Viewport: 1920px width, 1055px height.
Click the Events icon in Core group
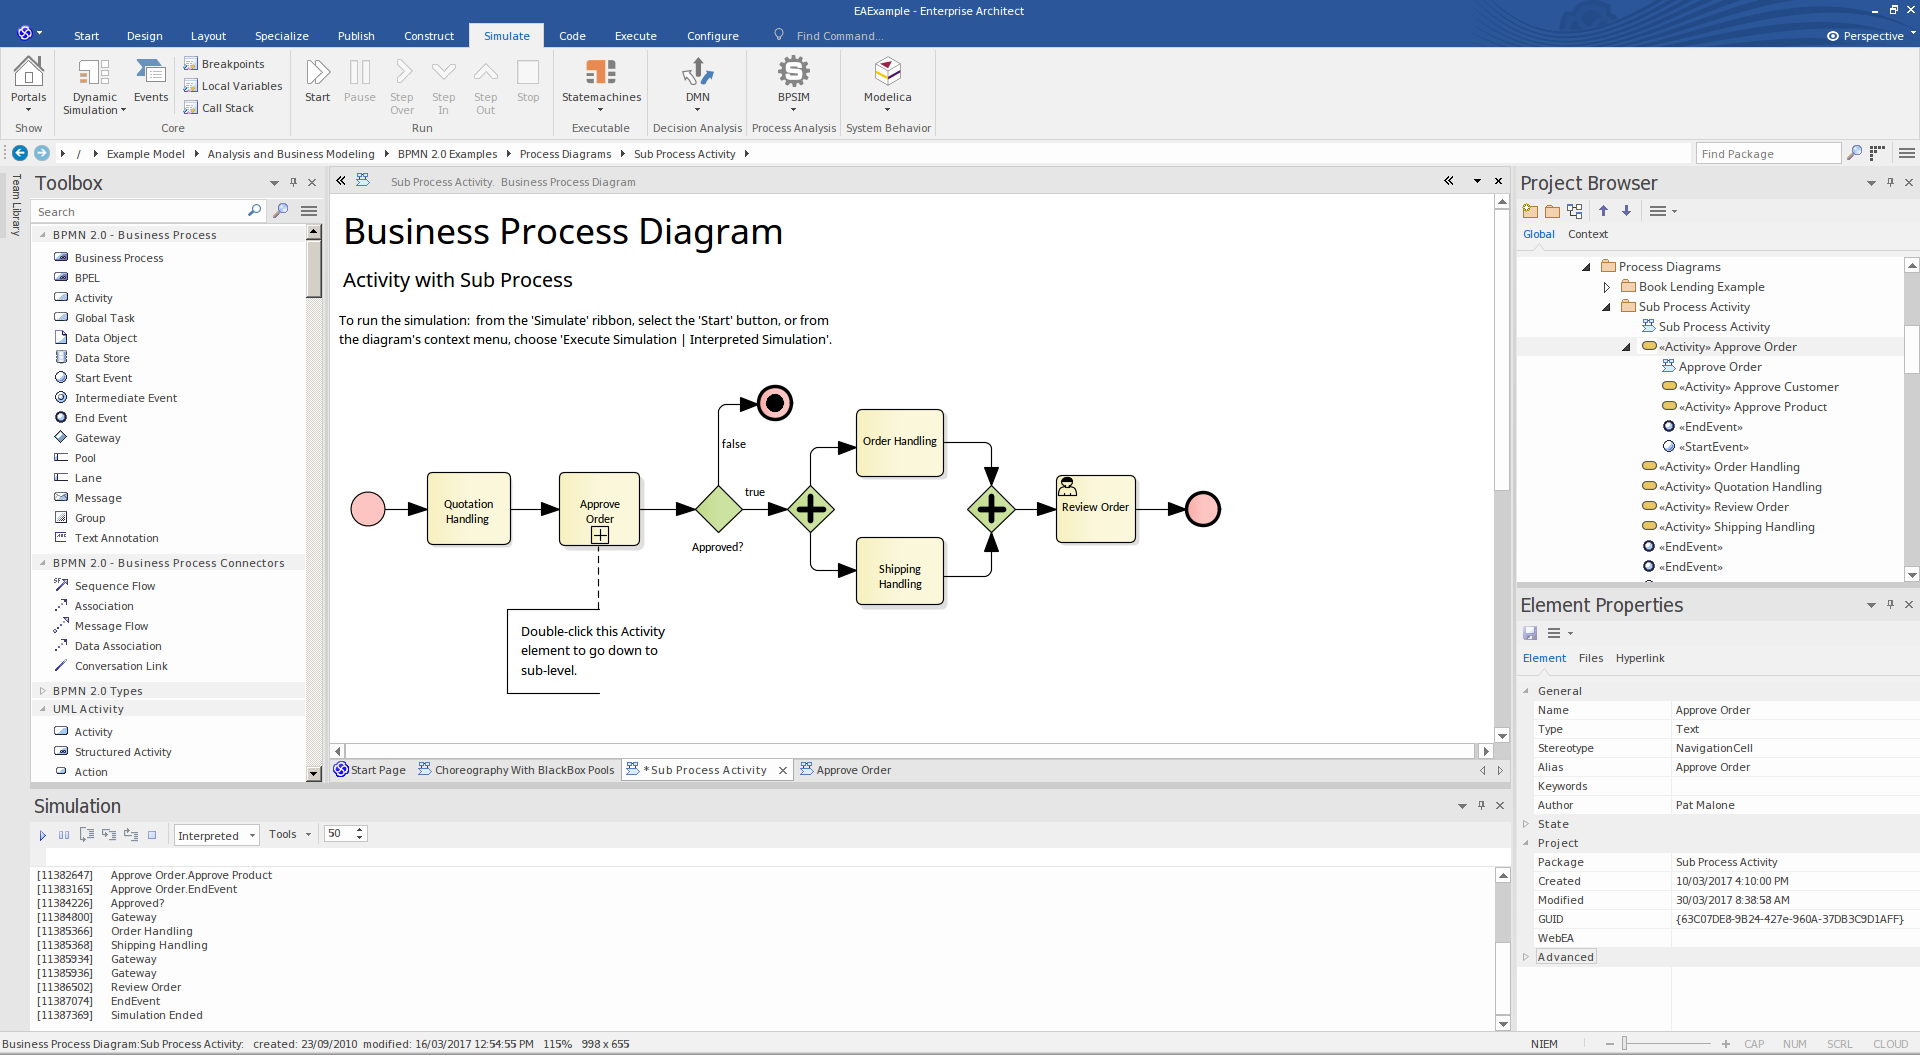tap(151, 76)
